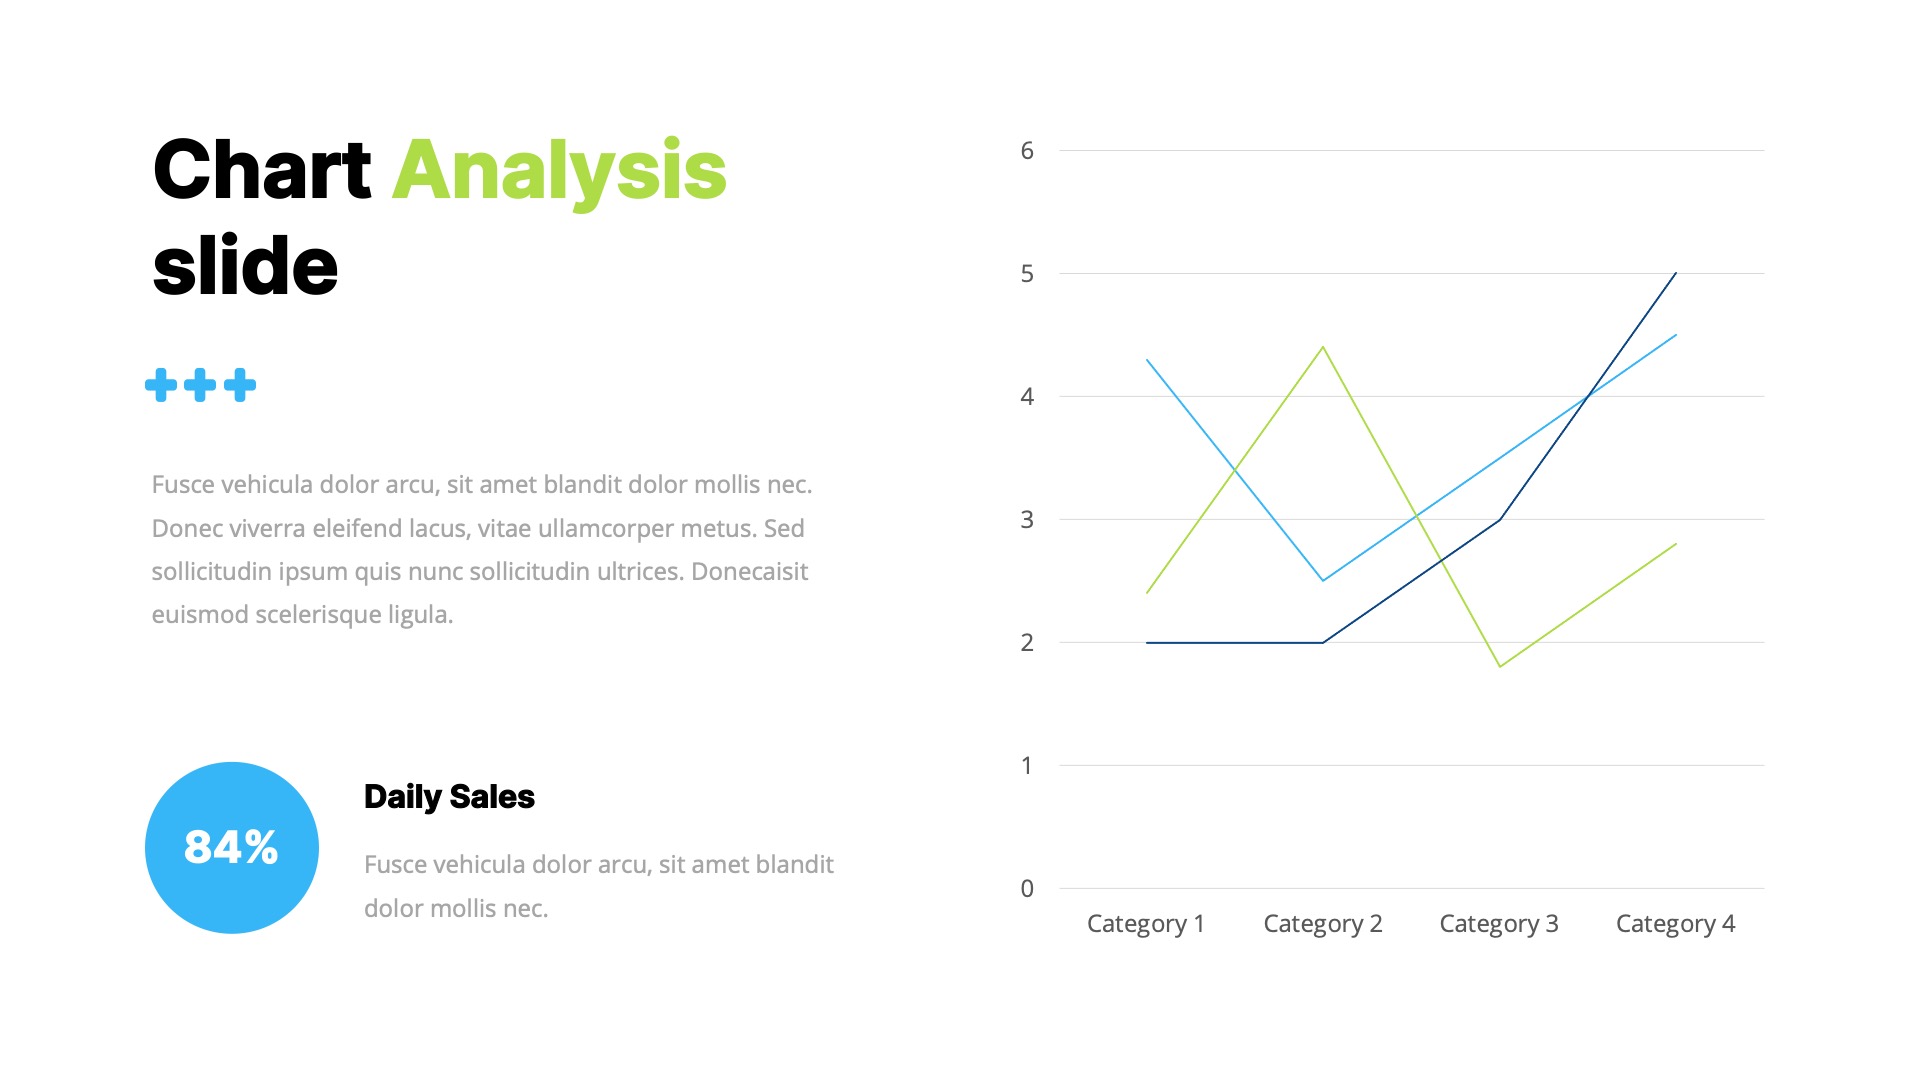Select the green word Analysis in title
Viewport: 1920px width, 1080px height.
(x=559, y=171)
